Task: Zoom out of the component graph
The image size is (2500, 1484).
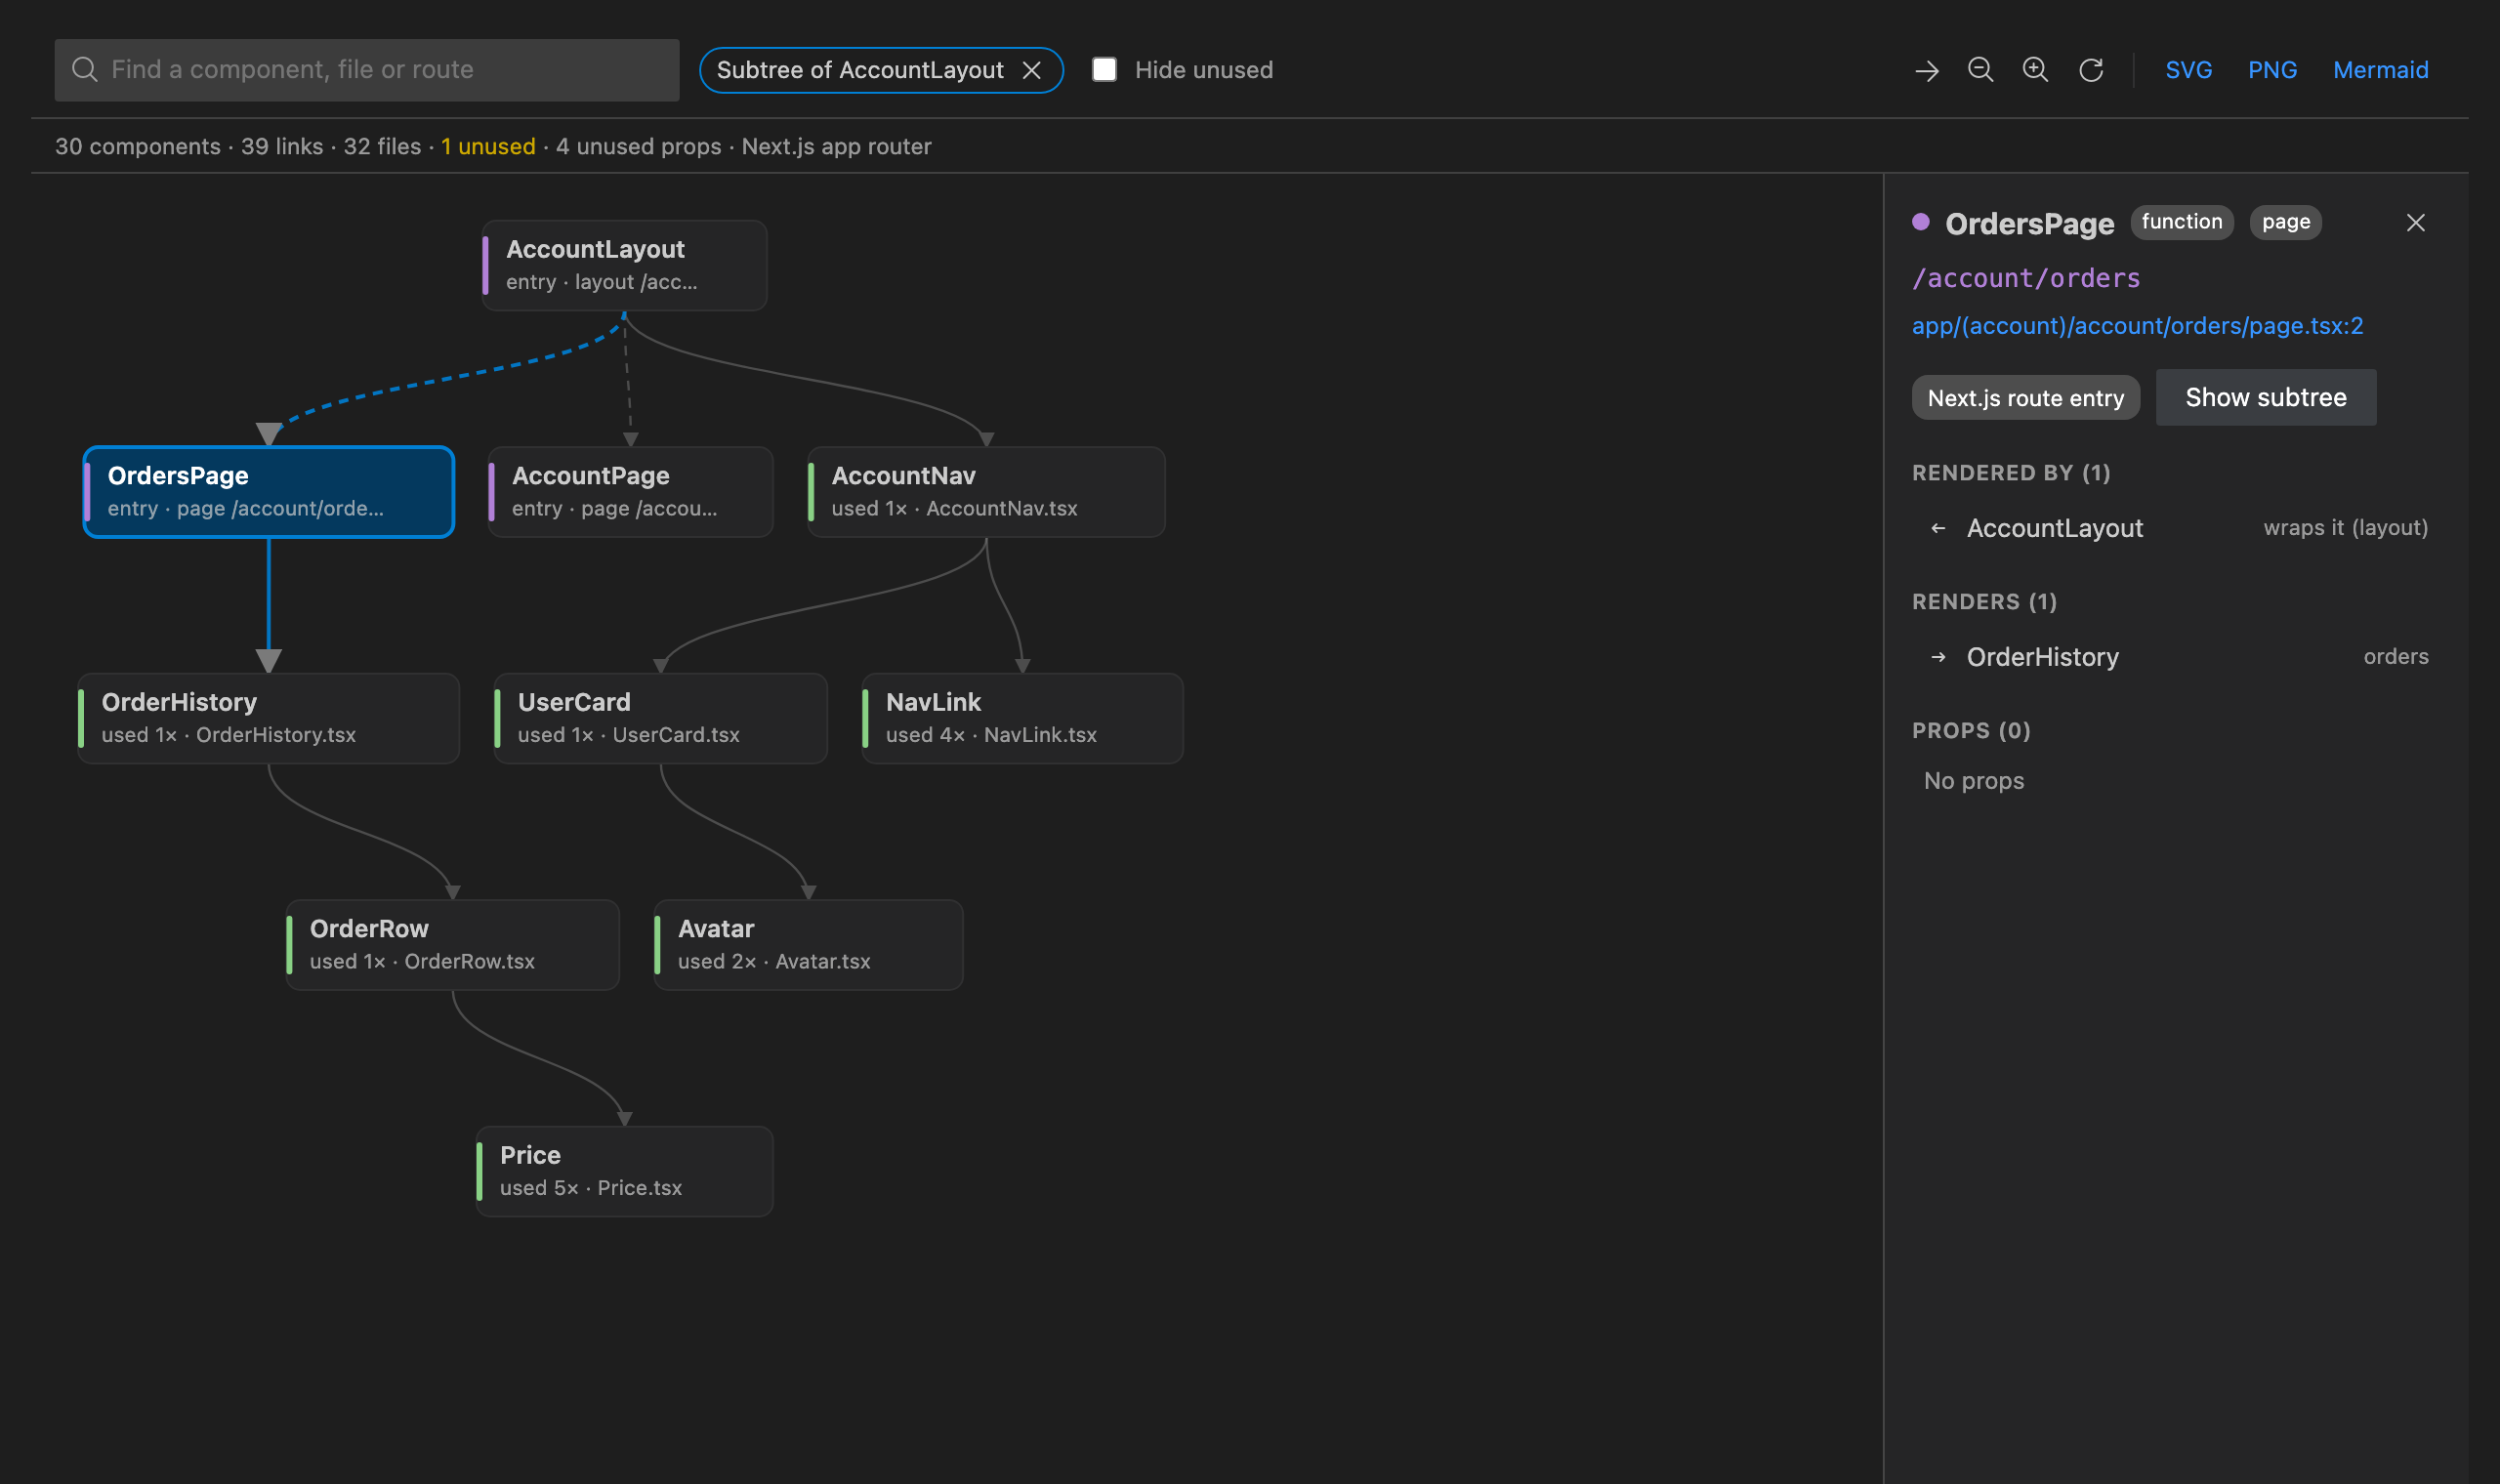Action: coord(1980,70)
